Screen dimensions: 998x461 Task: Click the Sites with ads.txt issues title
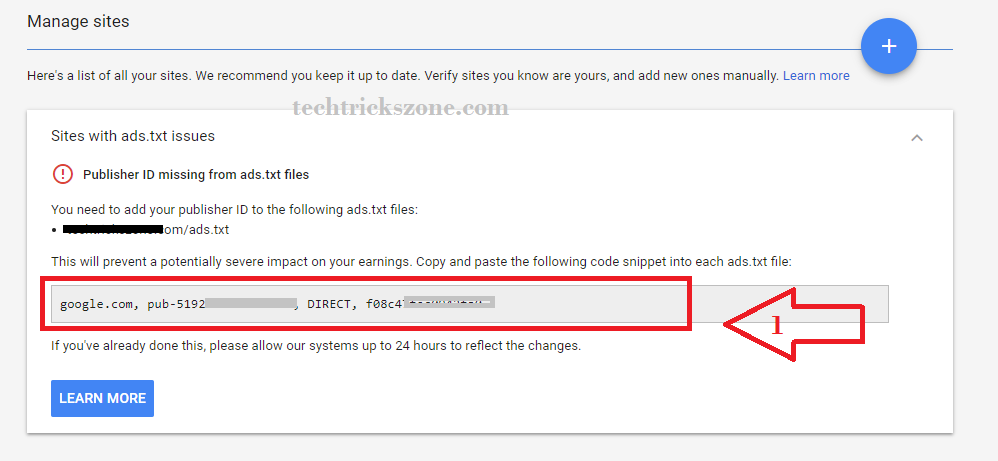133,136
